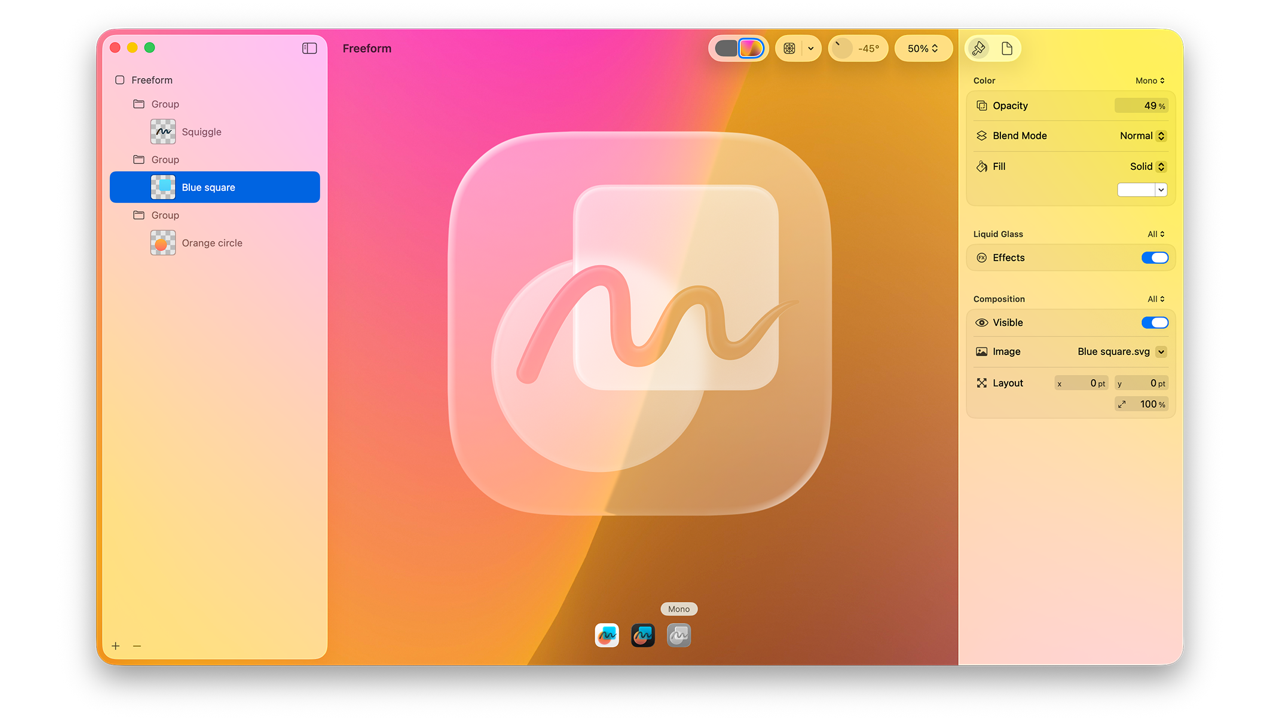Click the Orange circle layer thumbnail
The image size is (1280, 720).
coord(163,243)
